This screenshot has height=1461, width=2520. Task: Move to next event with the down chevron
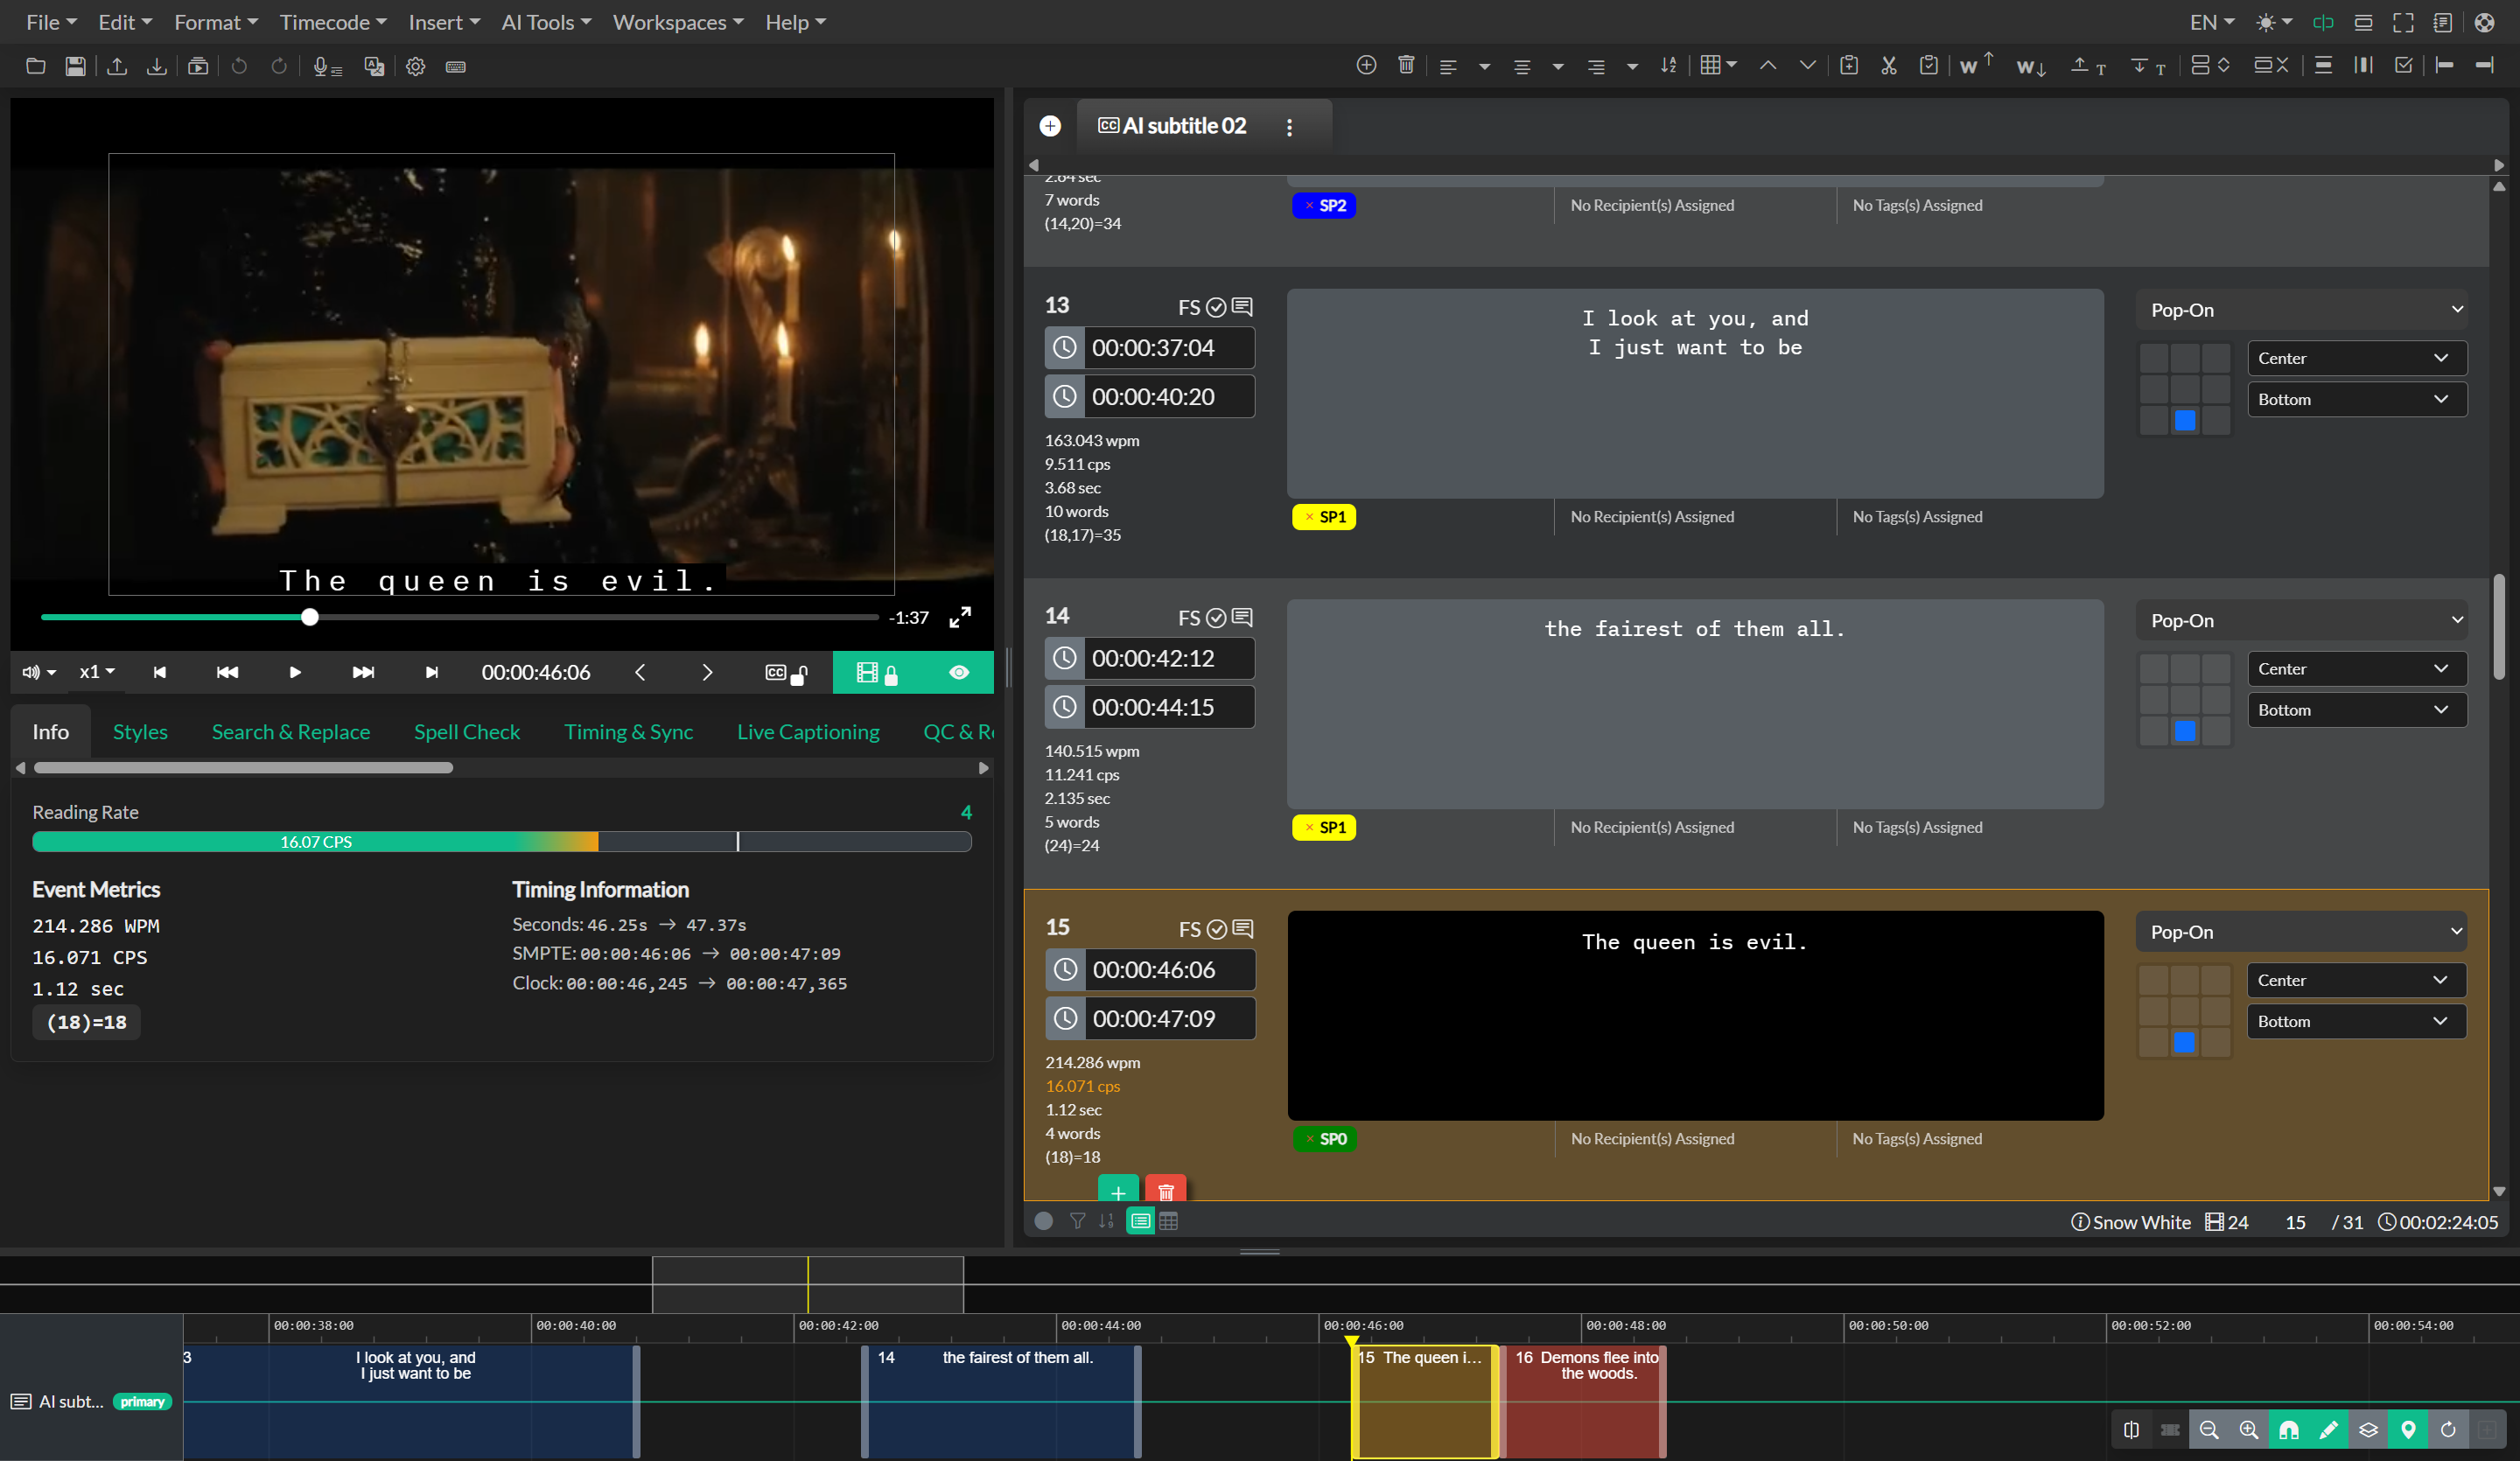1807,65
